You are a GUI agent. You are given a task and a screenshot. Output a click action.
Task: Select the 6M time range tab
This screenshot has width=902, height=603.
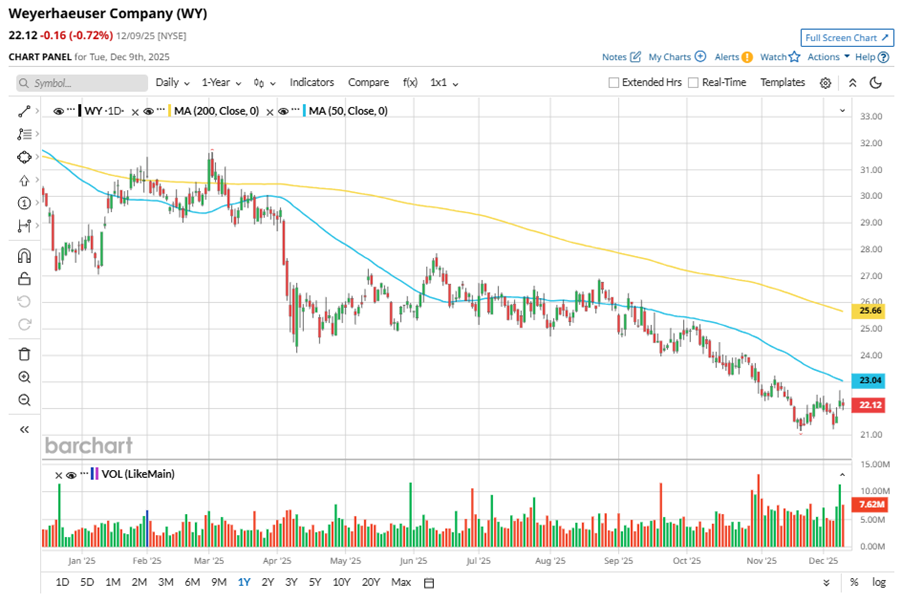[x=191, y=582]
